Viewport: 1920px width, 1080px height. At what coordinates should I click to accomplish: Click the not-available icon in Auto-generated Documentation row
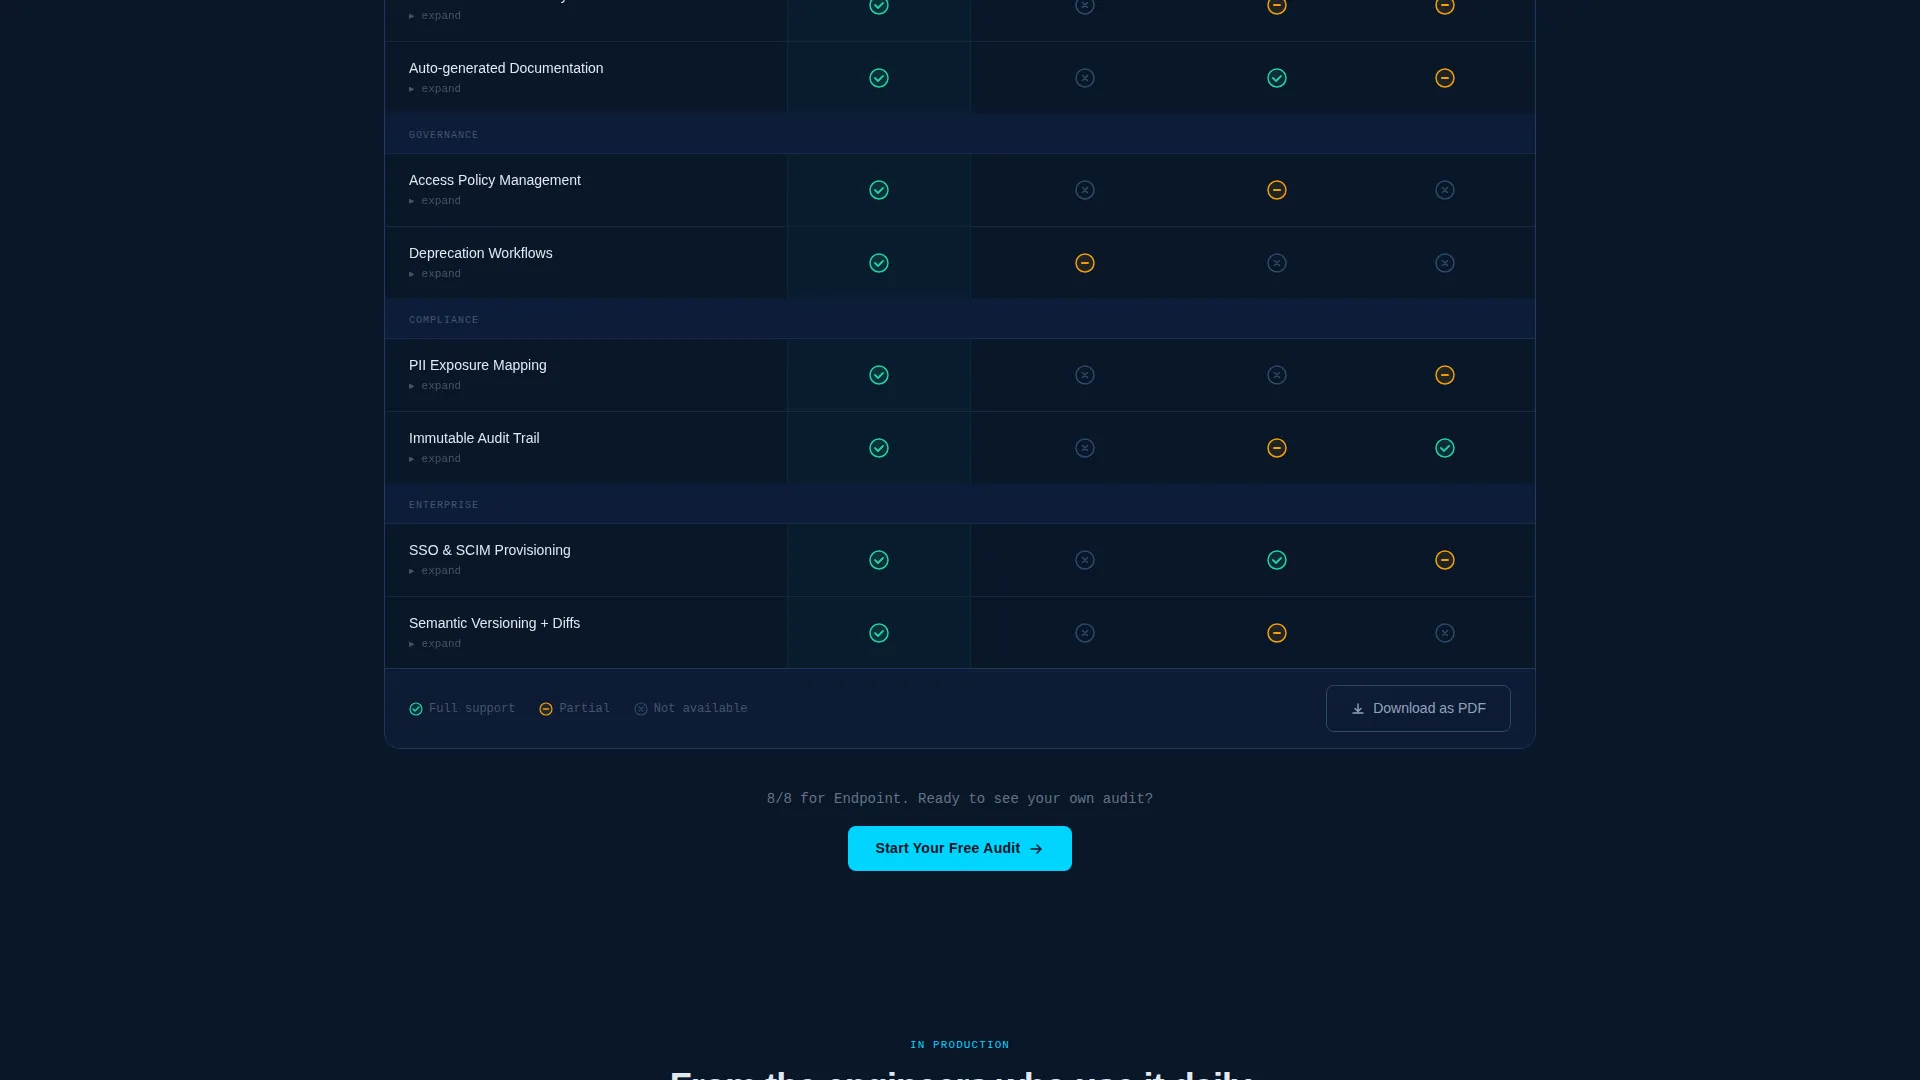1085,78
